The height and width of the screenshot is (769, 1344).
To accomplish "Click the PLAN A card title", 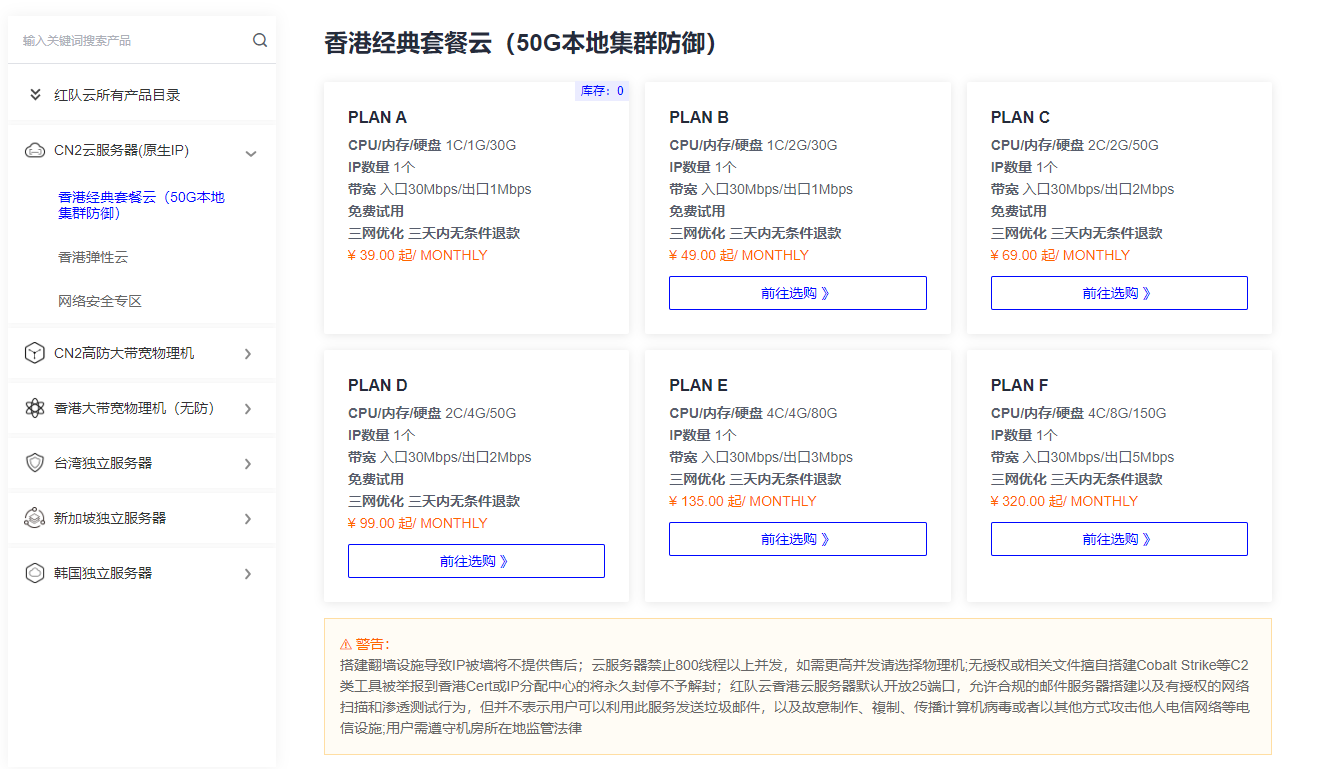I will click(x=377, y=117).
